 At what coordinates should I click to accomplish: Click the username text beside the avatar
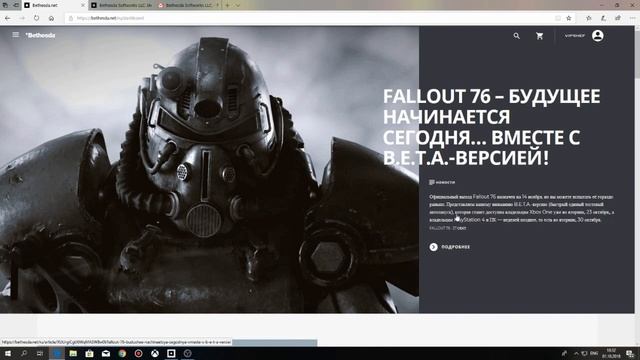pyautogui.click(x=575, y=36)
